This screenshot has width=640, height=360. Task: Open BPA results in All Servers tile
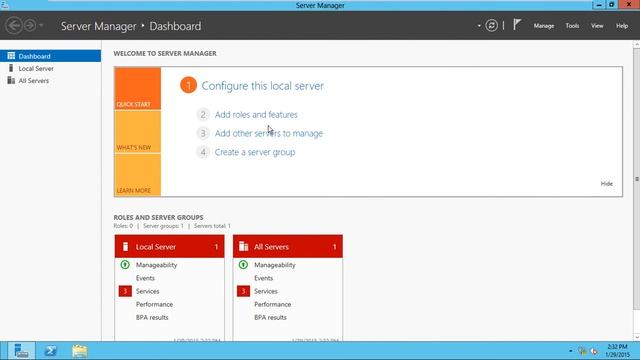[x=270, y=317]
